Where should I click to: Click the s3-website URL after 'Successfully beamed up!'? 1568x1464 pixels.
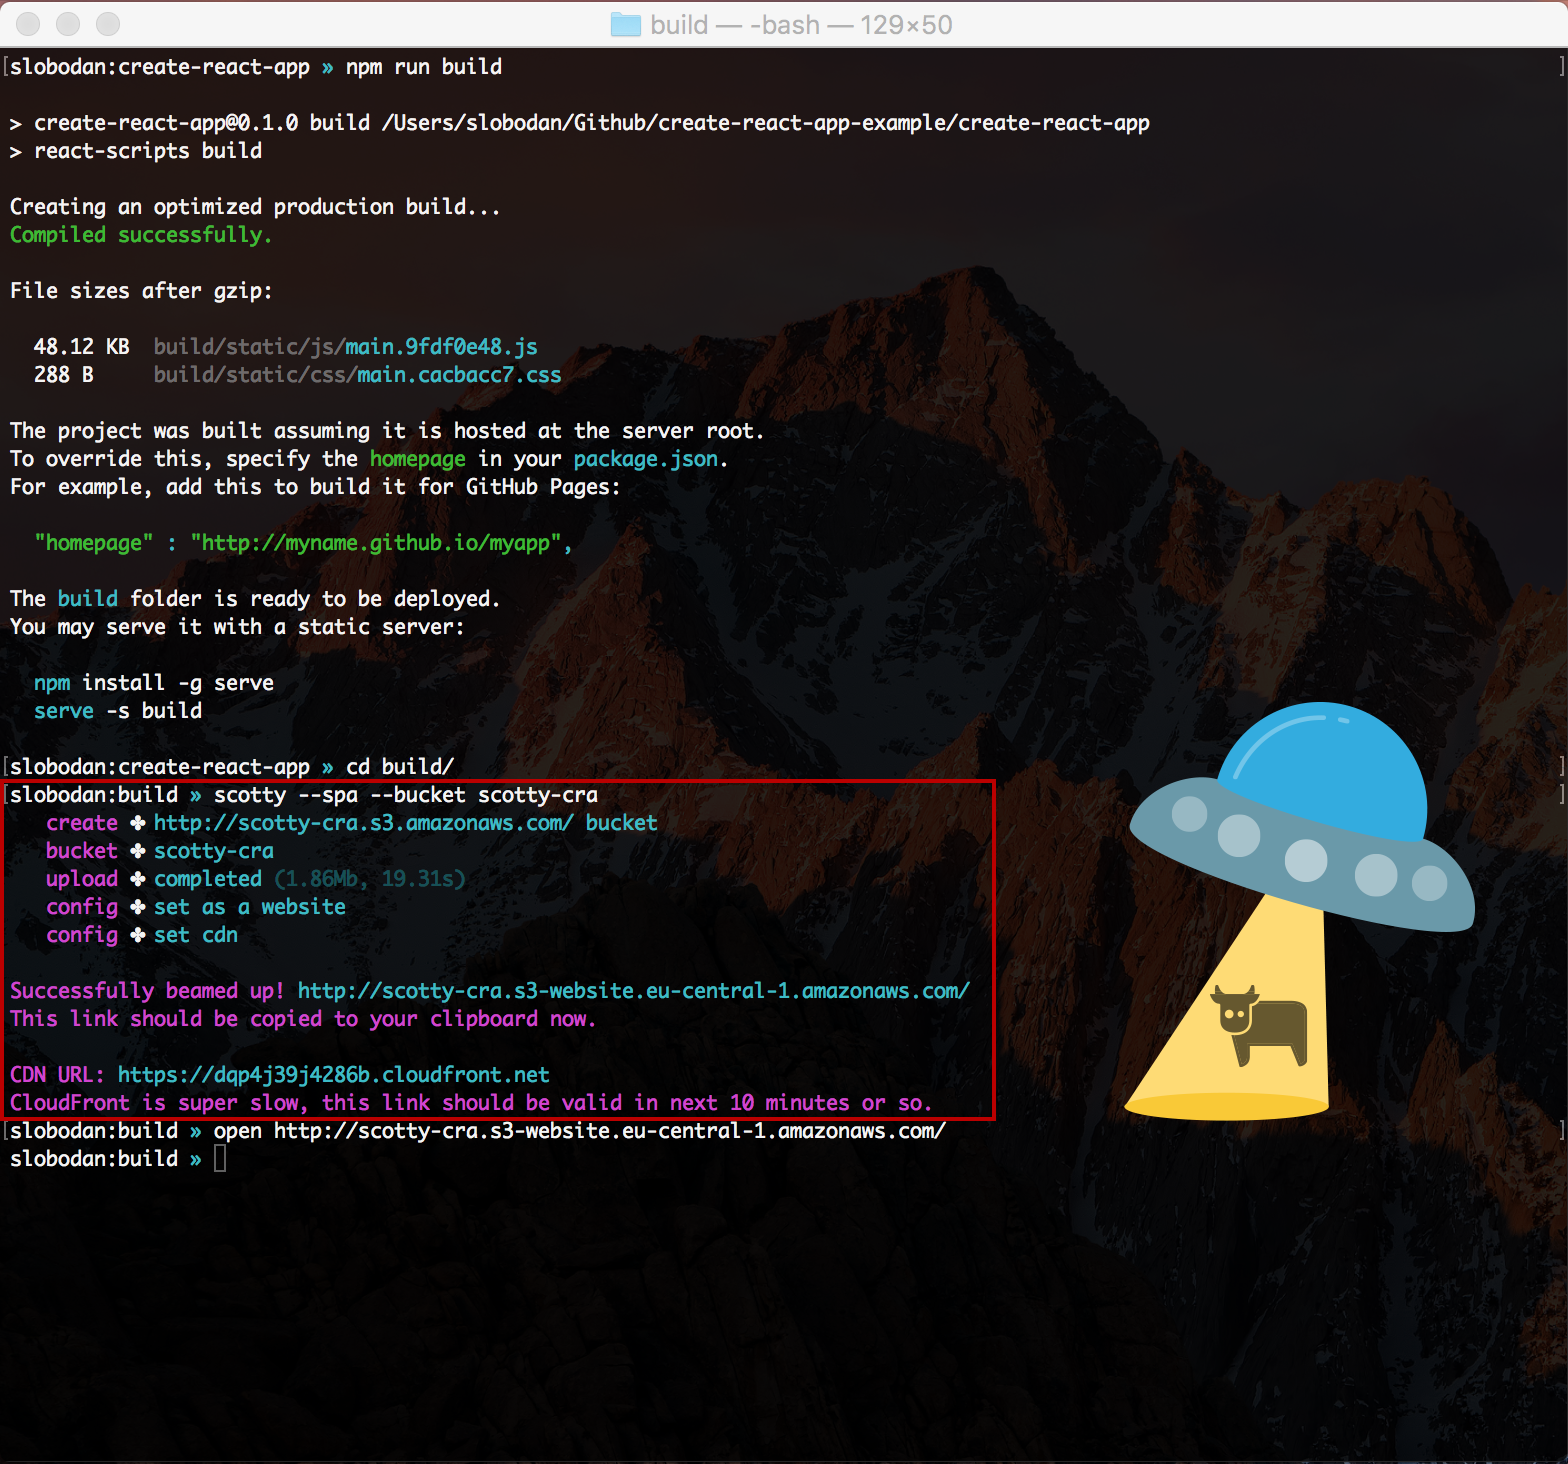click(634, 991)
